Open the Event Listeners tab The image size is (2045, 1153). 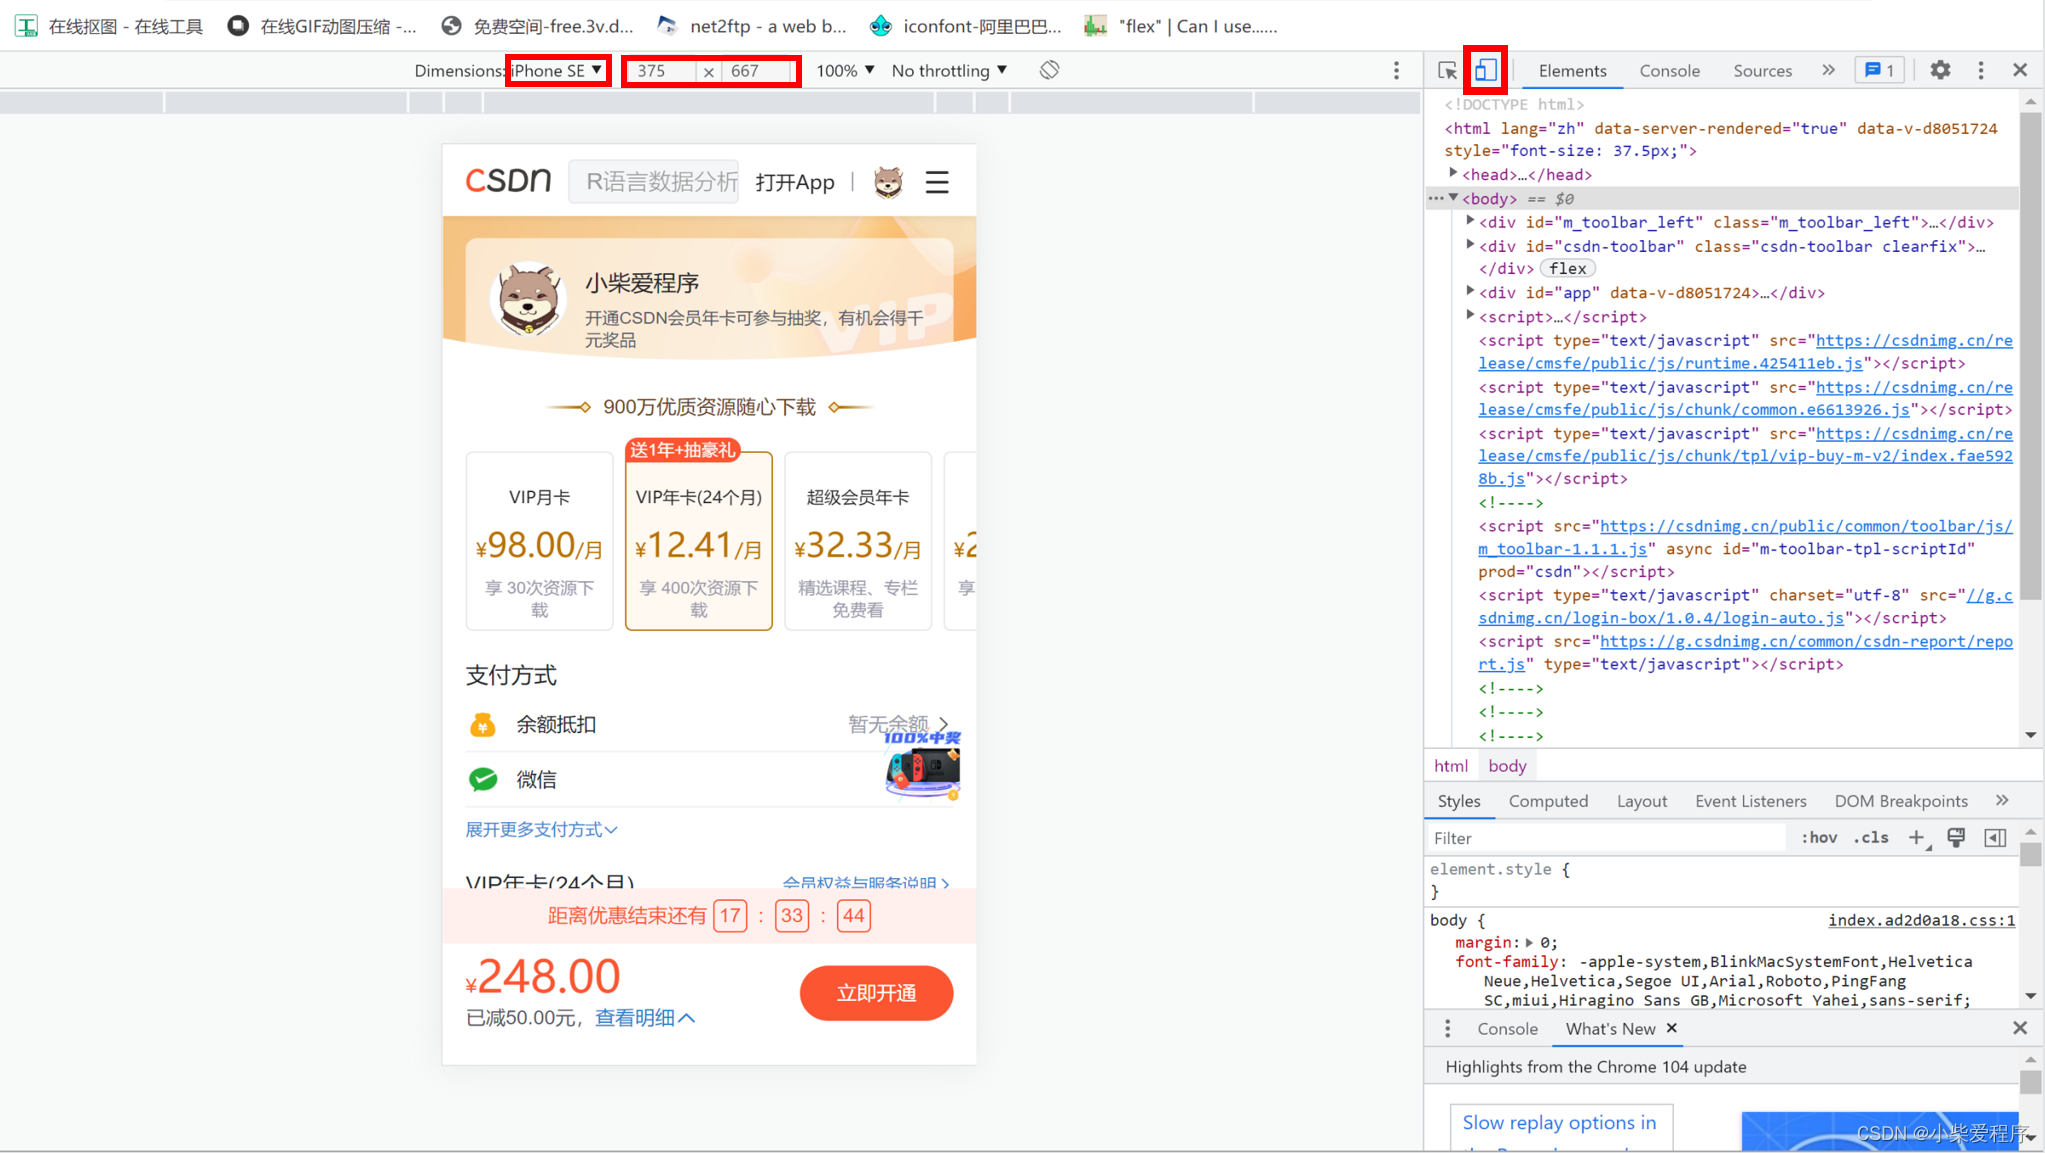(x=1751, y=800)
